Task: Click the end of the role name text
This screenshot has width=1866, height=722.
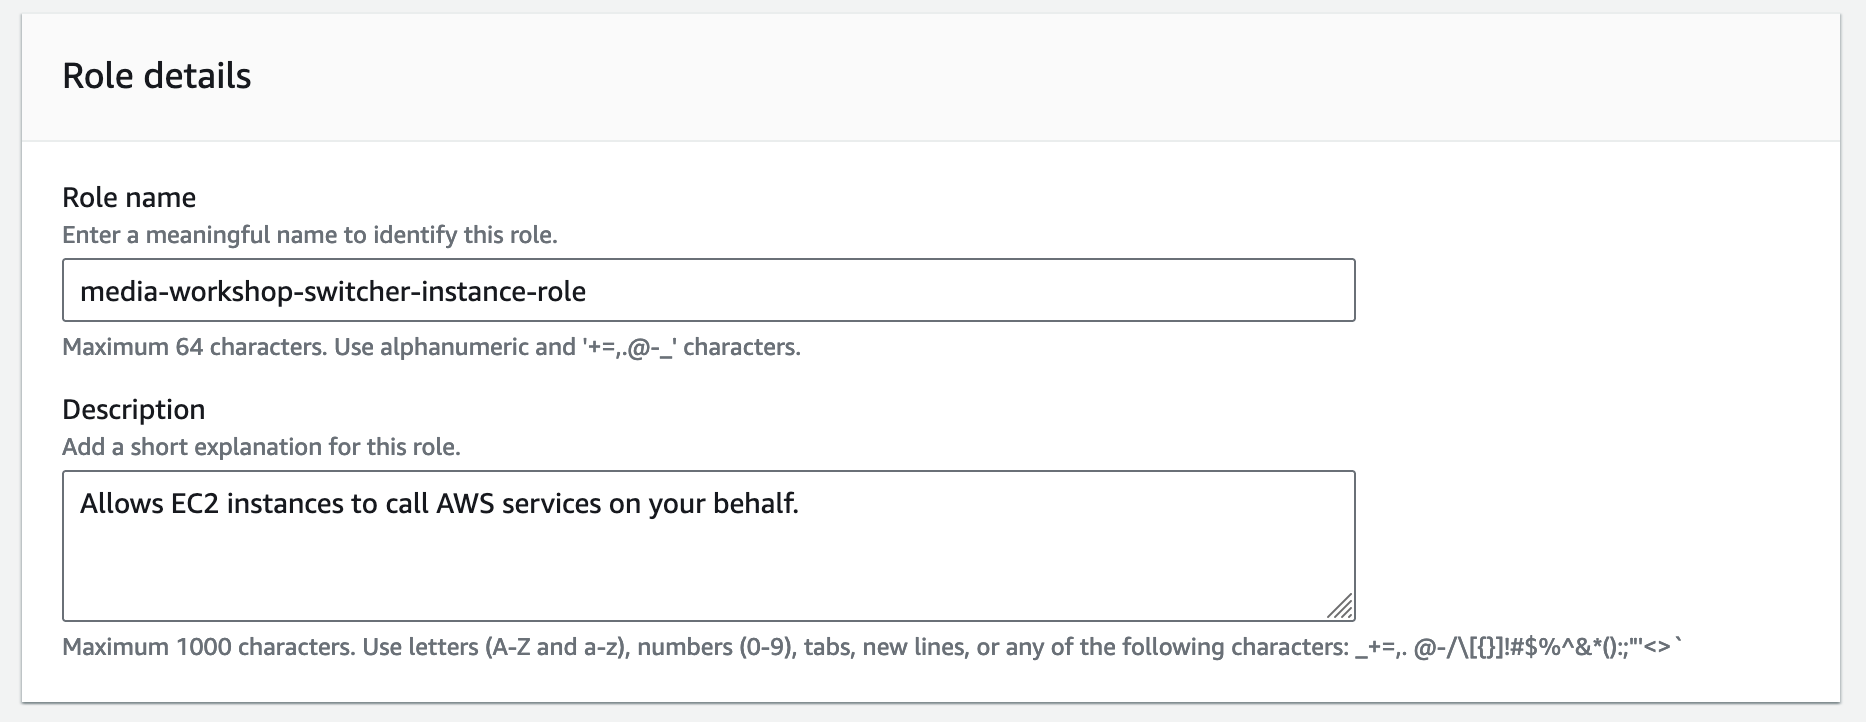Action: pyautogui.click(x=590, y=292)
